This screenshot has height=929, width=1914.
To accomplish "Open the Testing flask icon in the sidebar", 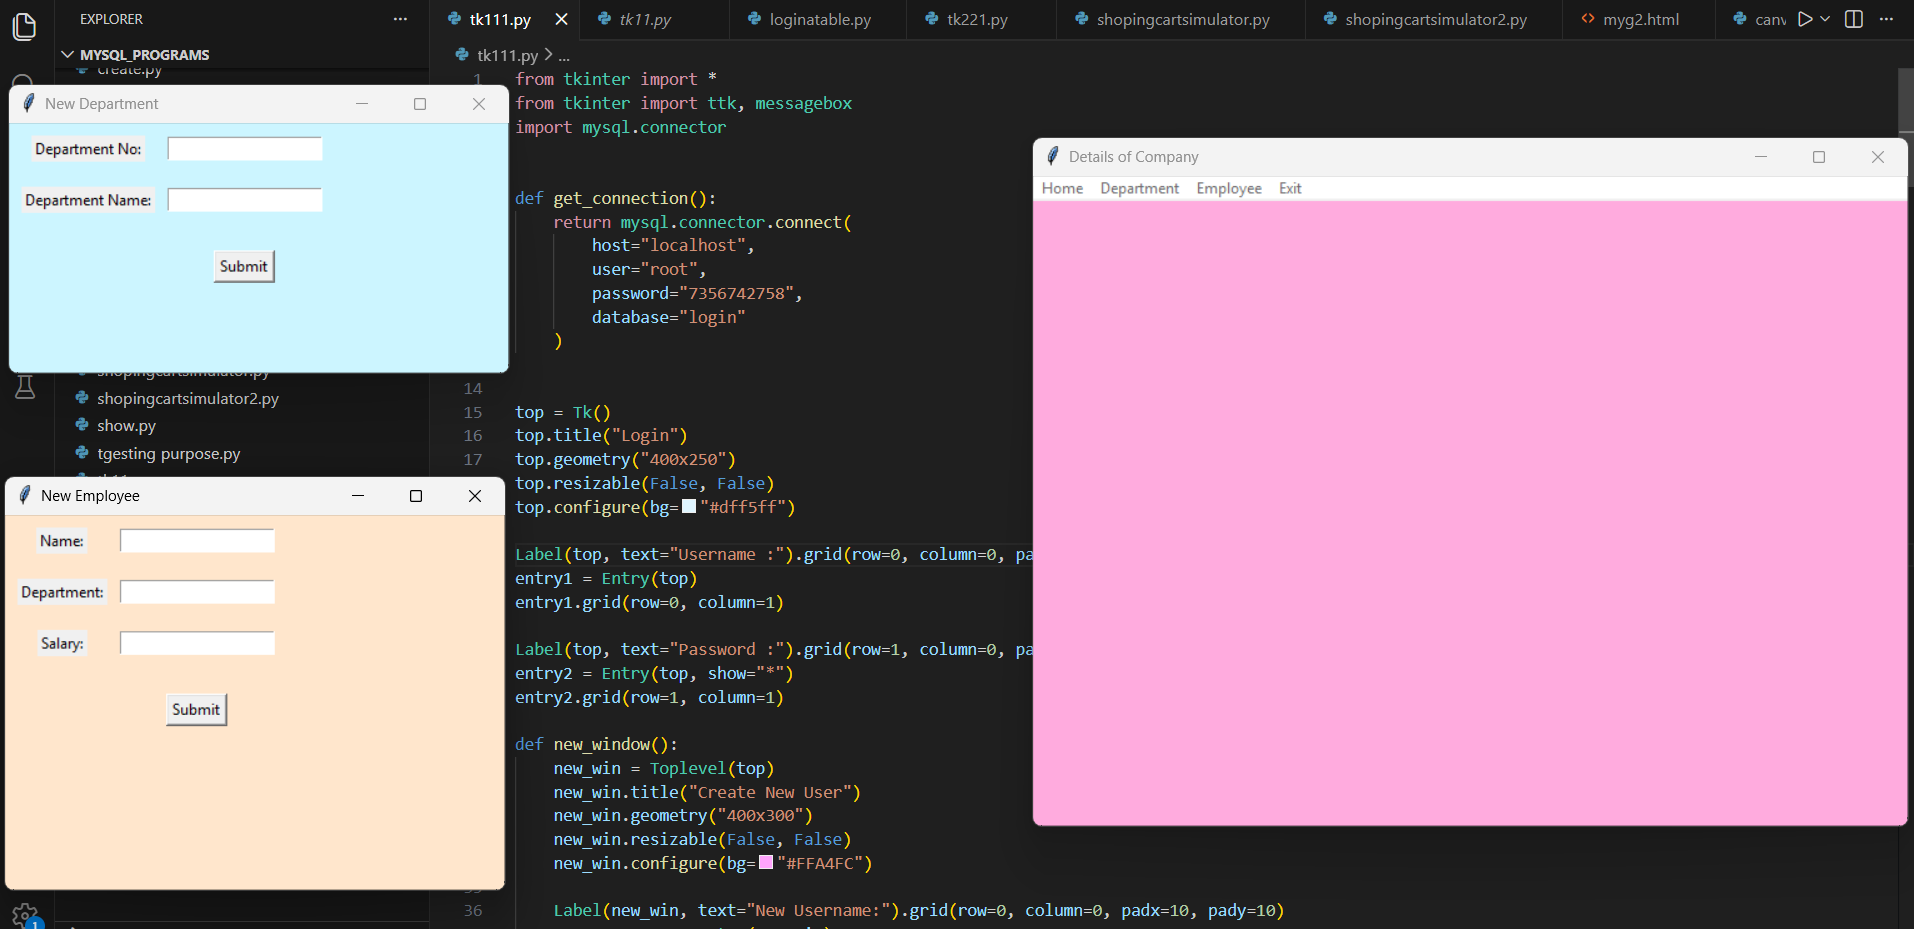I will click(x=24, y=386).
